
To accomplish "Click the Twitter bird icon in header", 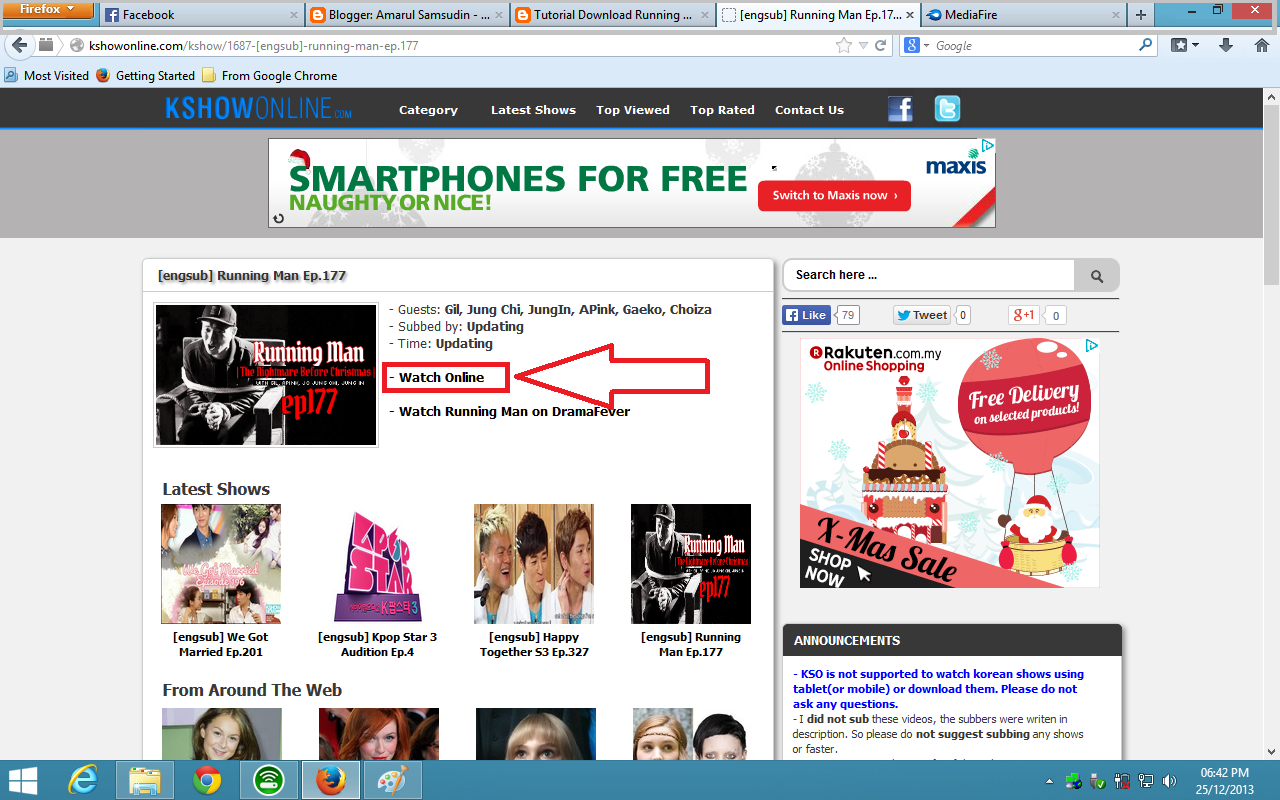I will tap(947, 109).
